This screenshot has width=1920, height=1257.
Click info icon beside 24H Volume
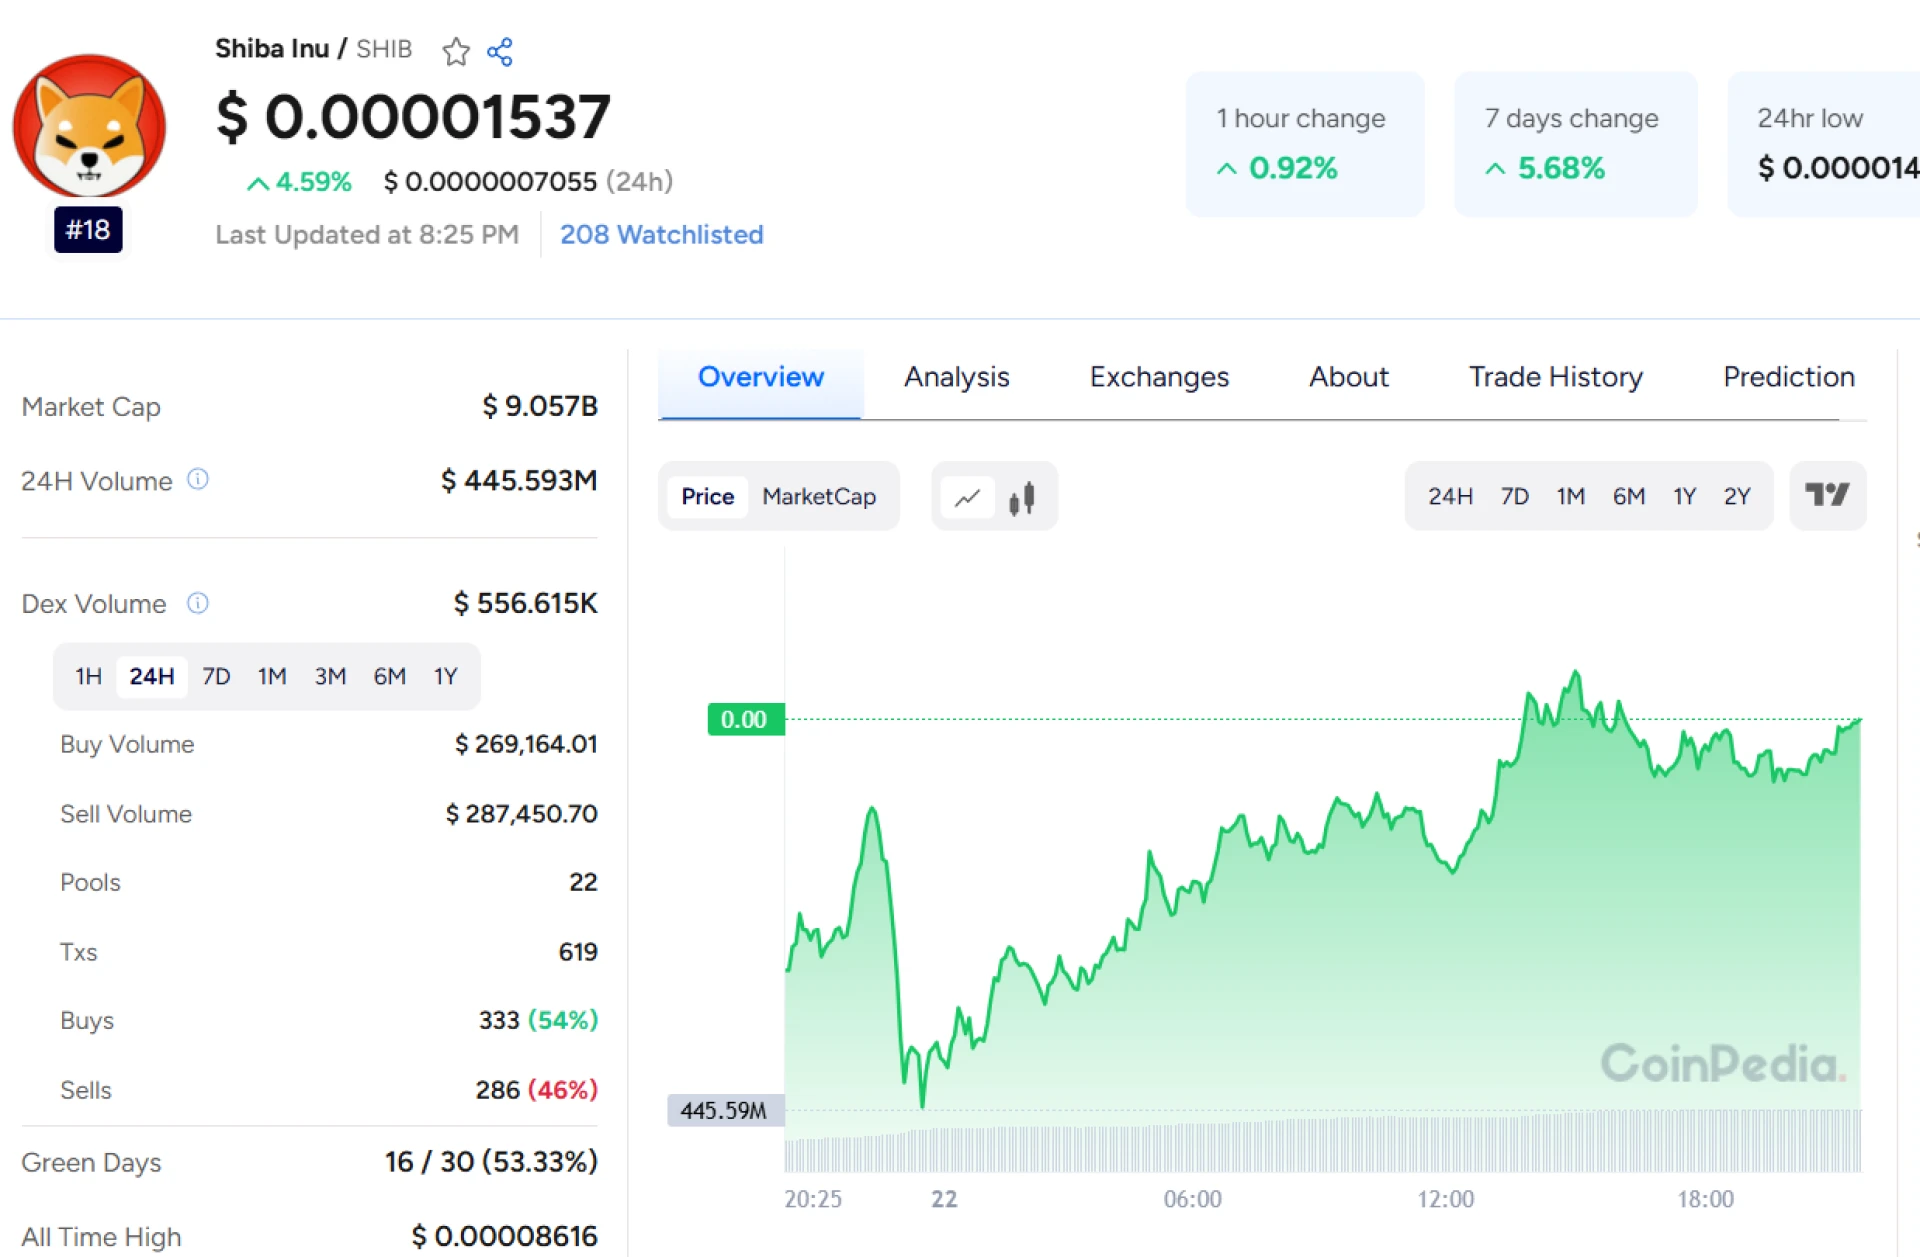pos(198,480)
